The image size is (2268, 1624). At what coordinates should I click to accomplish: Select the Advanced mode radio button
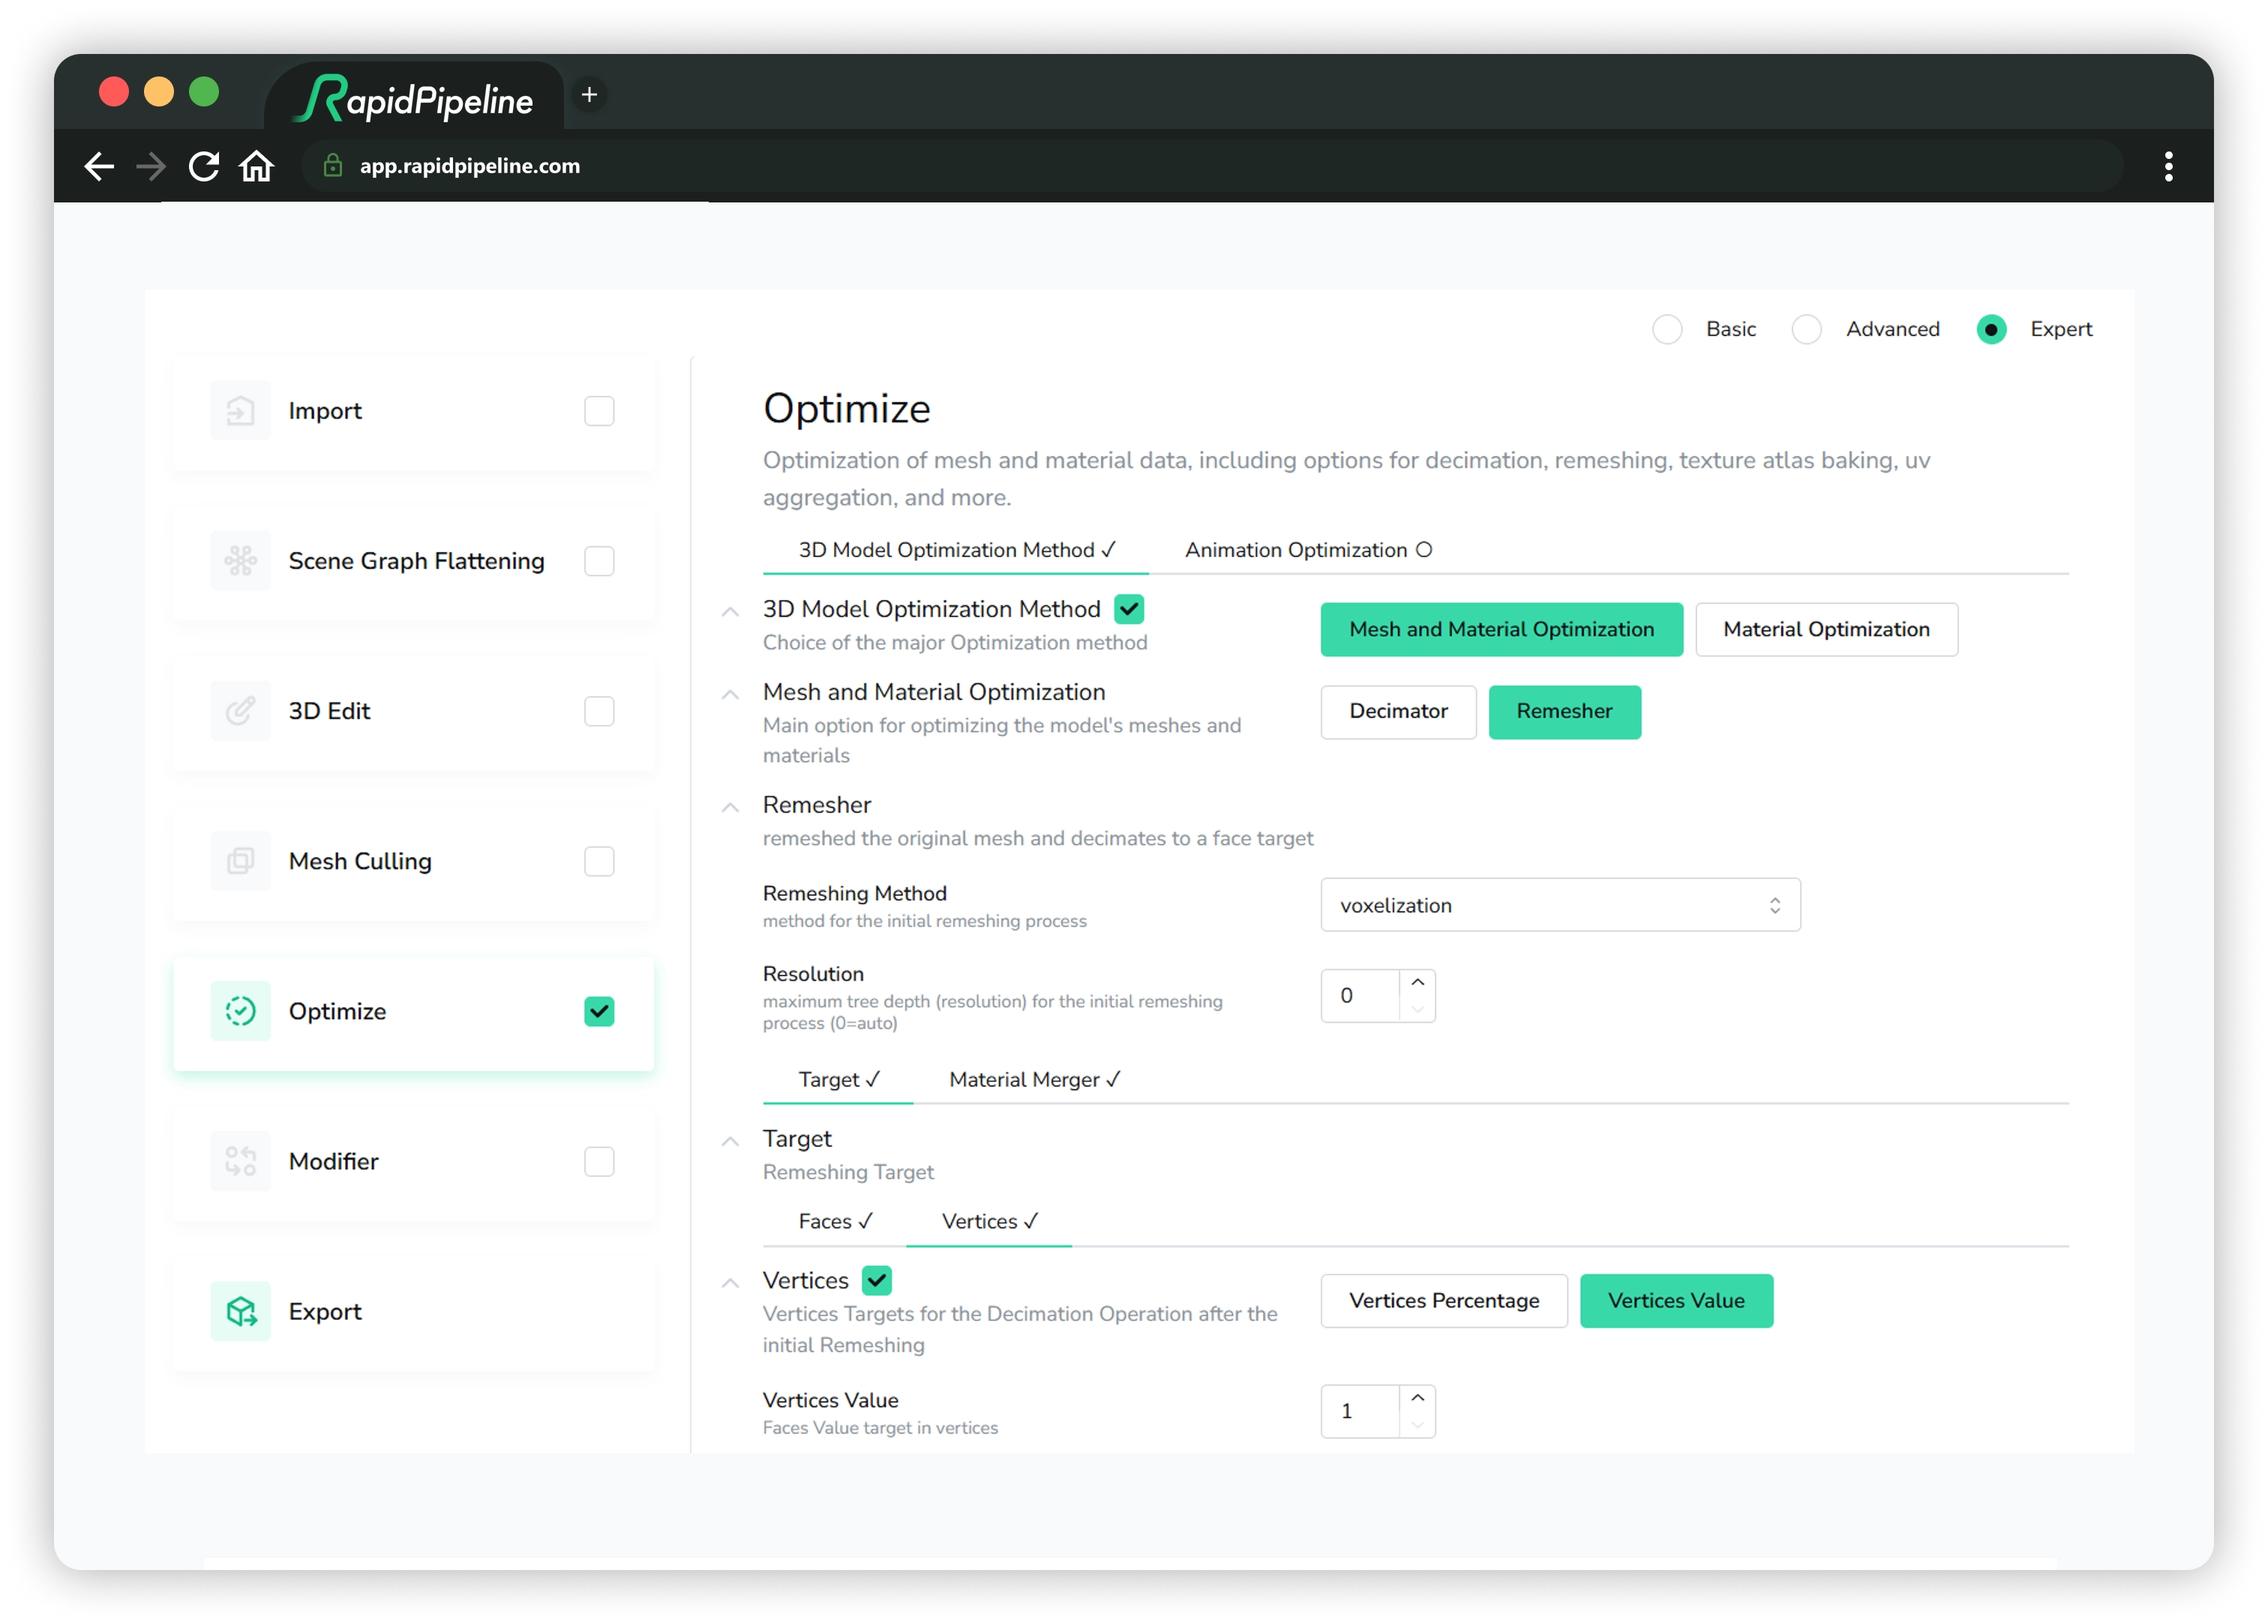tap(1806, 329)
